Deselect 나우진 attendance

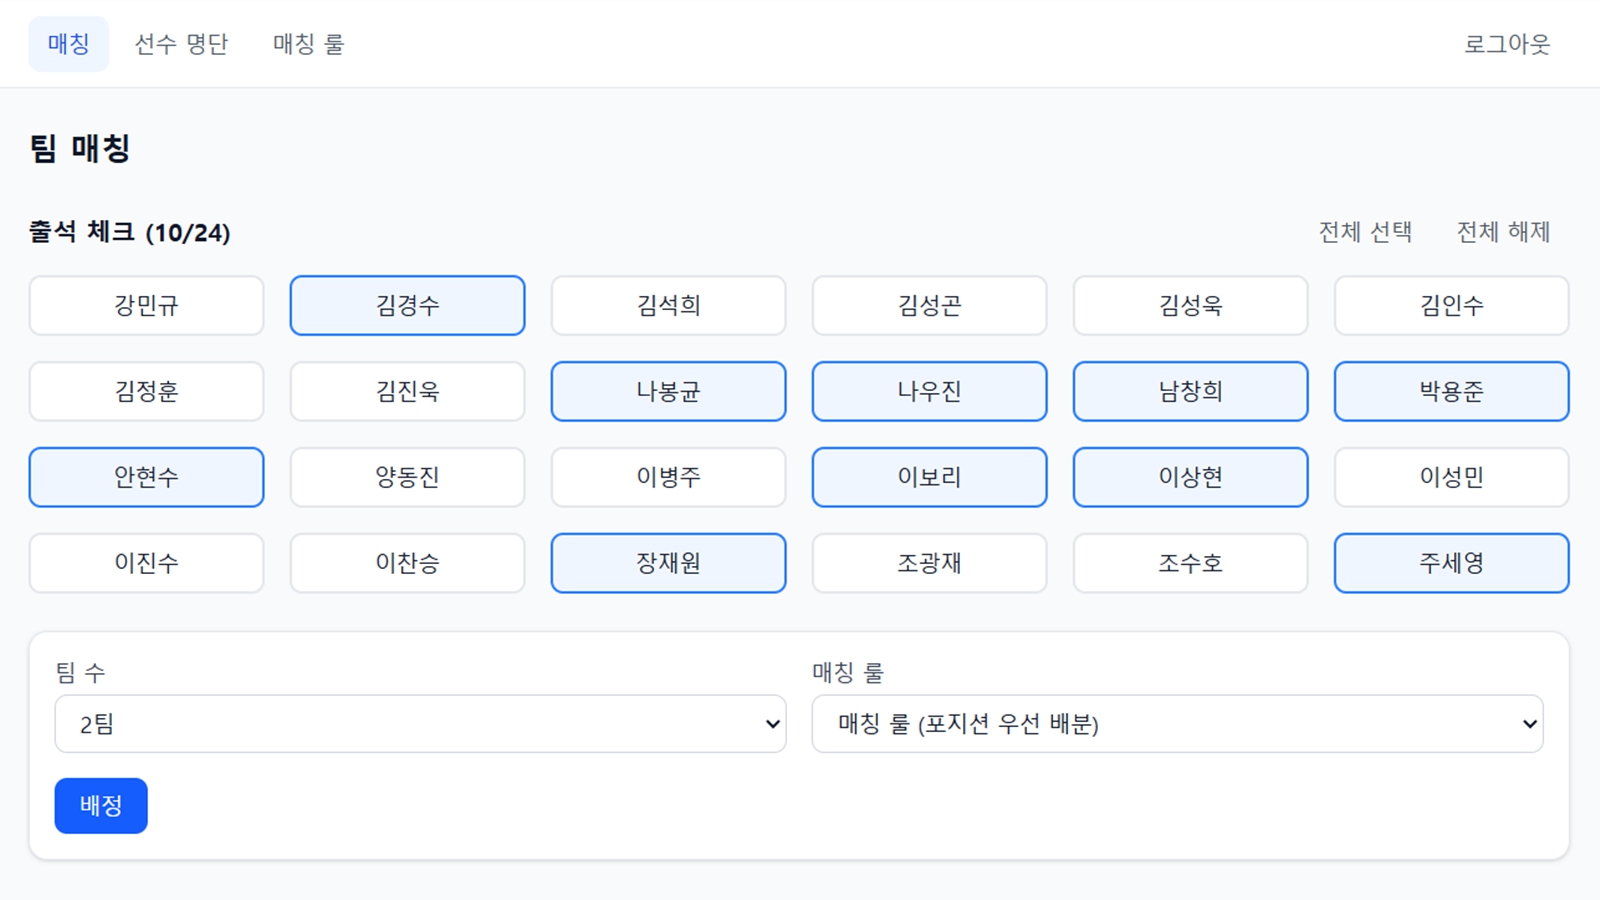click(929, 391)
